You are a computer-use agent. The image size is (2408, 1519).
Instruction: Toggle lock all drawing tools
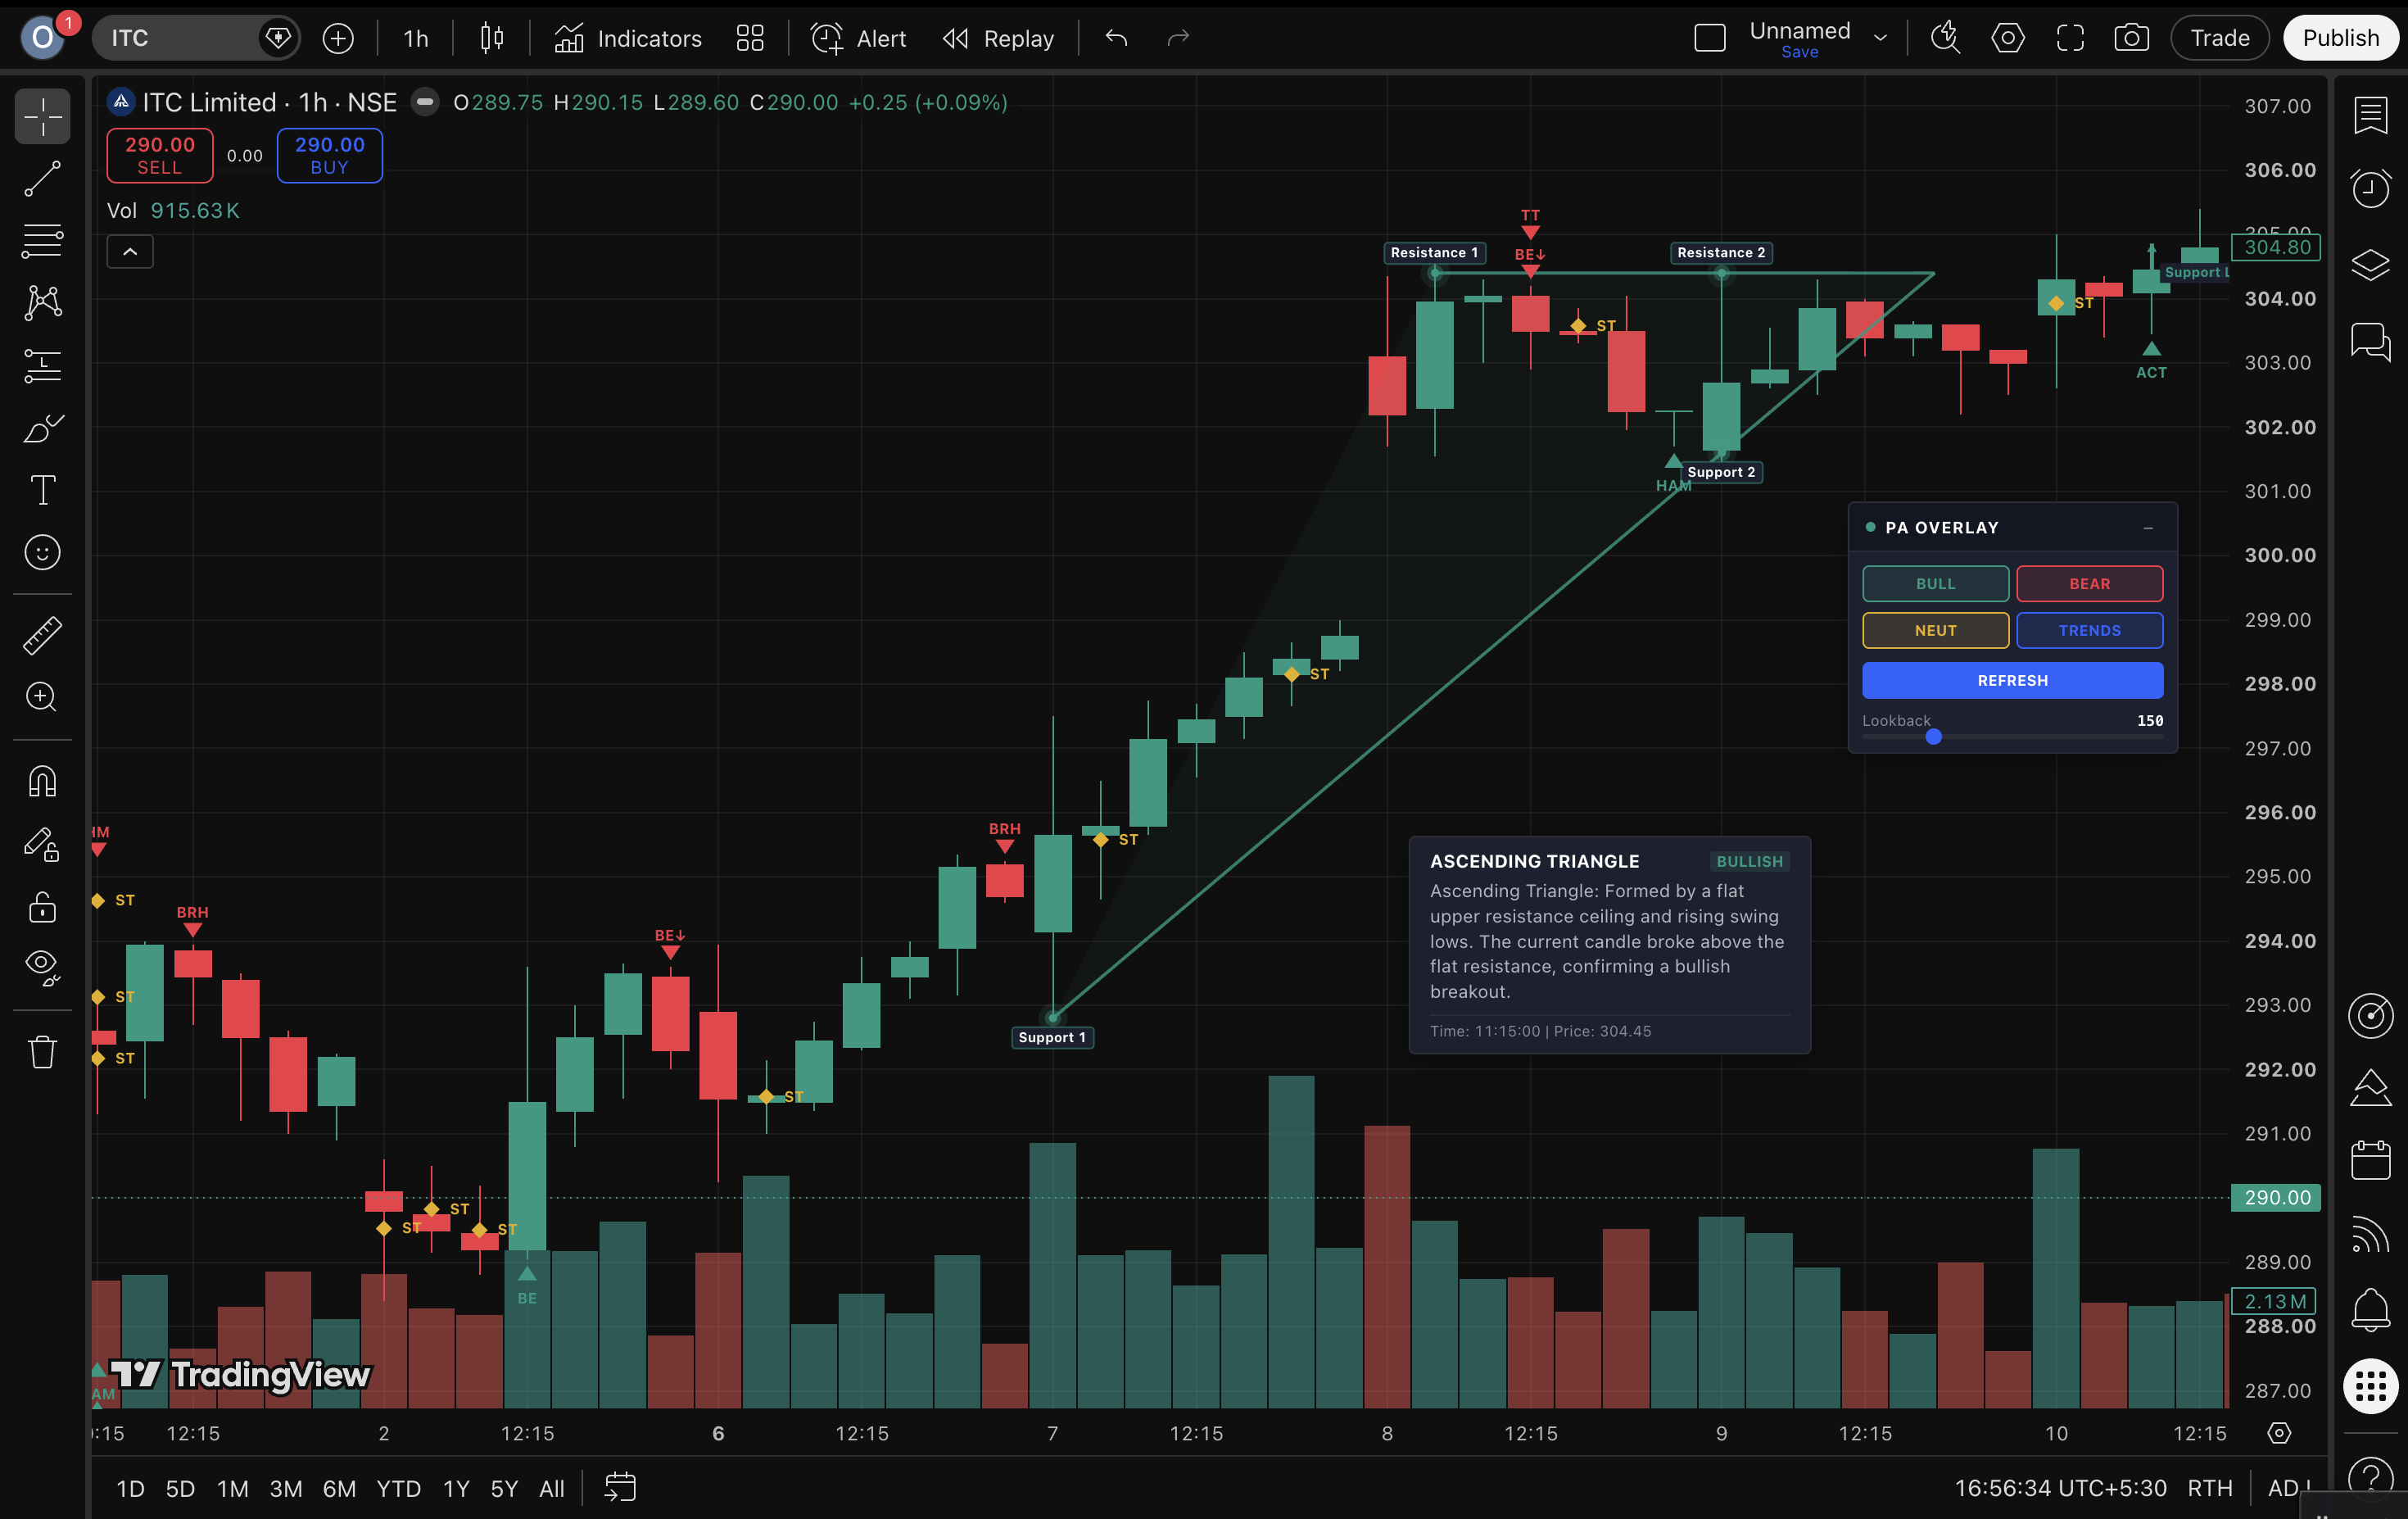click(42, 907)
